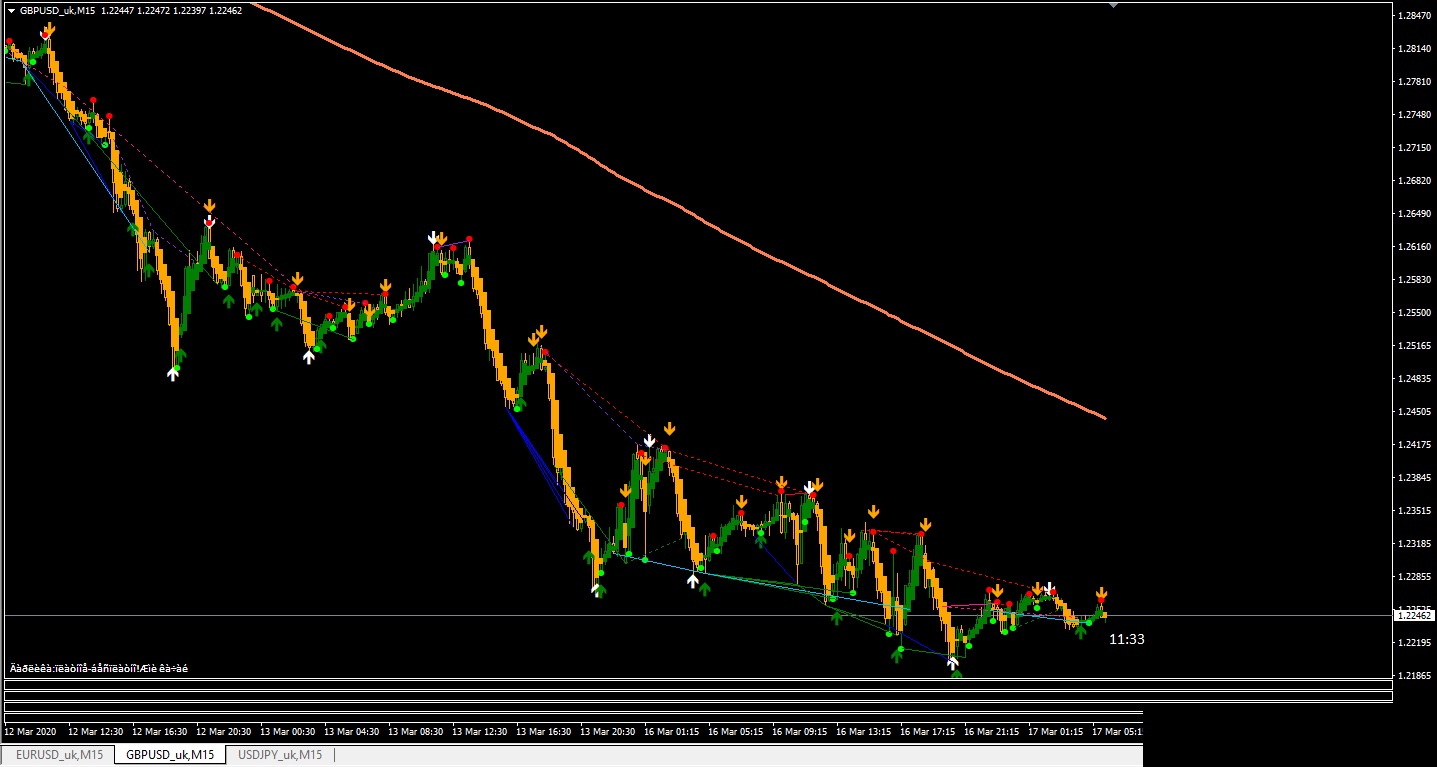This screenshot has width=1437, height=767.
Task: Click price scale value 1.23185
Action: pyautogui.click(x=1414, y=544)
